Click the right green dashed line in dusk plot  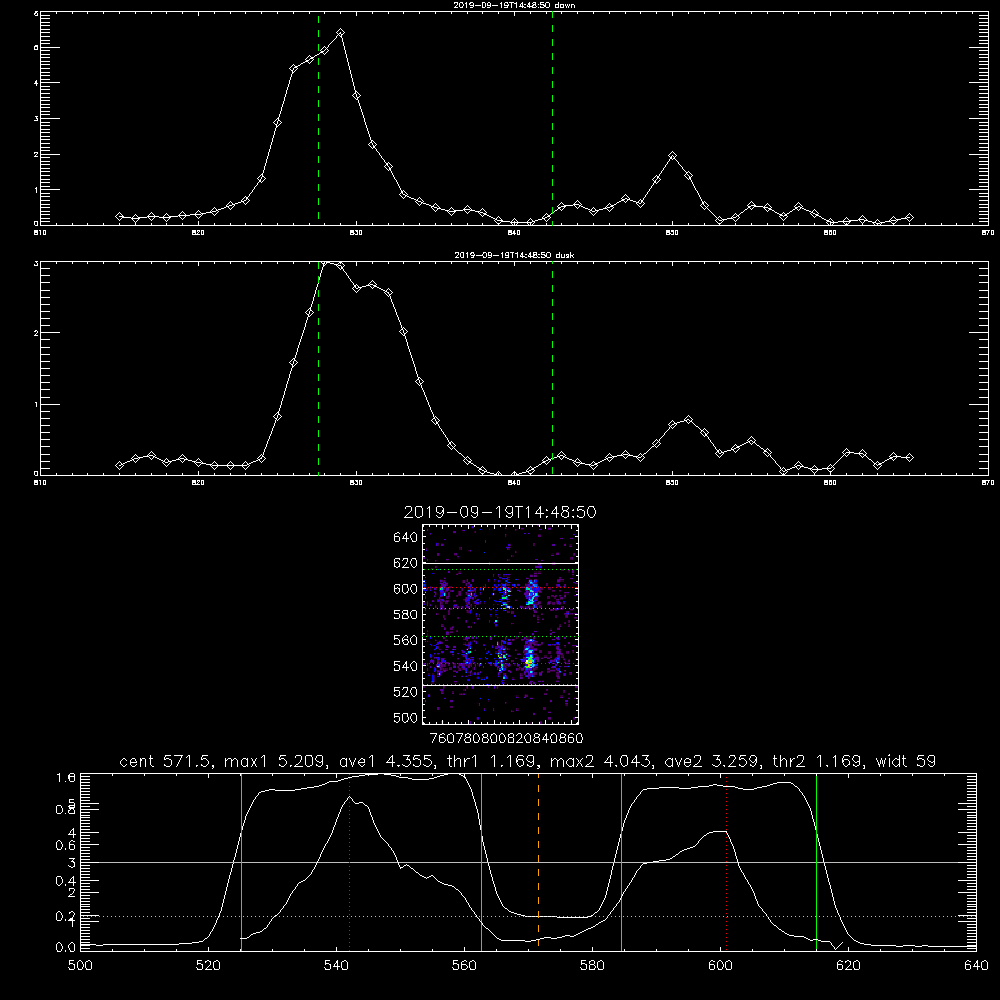click(552, 368)
